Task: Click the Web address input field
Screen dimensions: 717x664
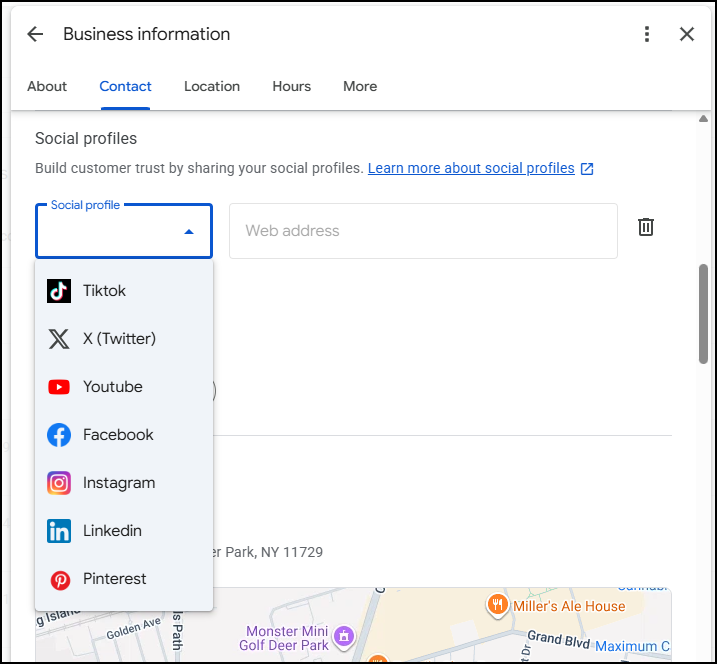Action: (423, 231)
